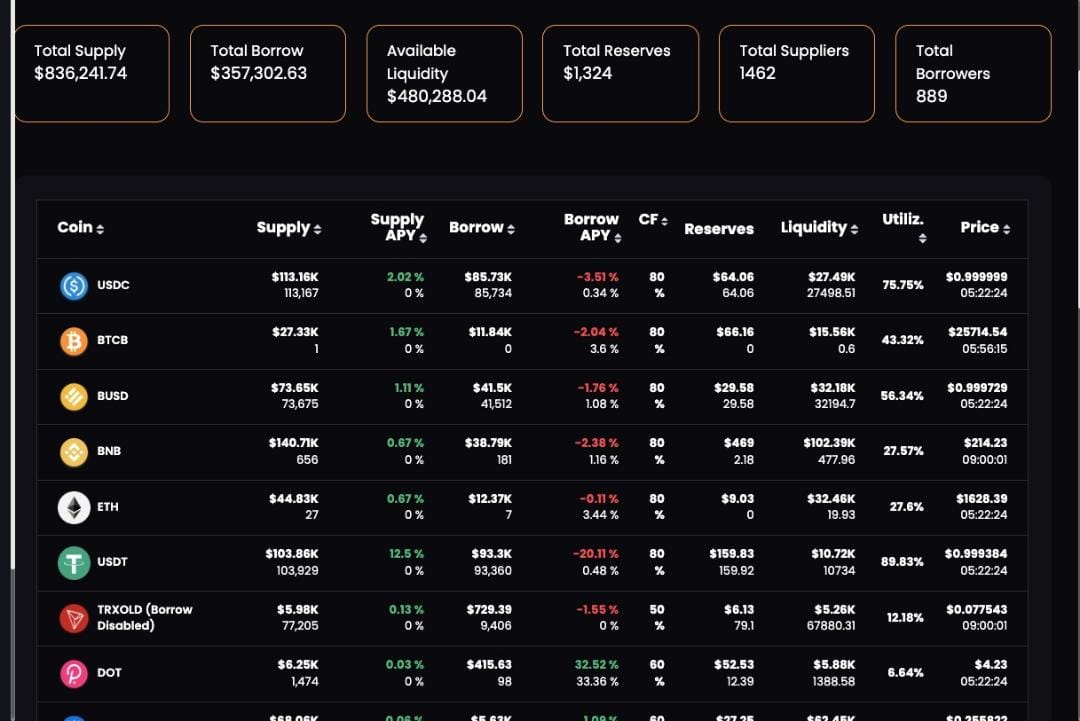Click the Total Supply summary card

click(x=92, y=73)
